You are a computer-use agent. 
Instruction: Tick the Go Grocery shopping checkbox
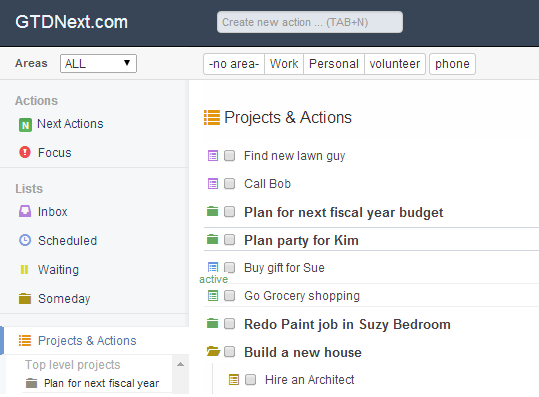230,296
